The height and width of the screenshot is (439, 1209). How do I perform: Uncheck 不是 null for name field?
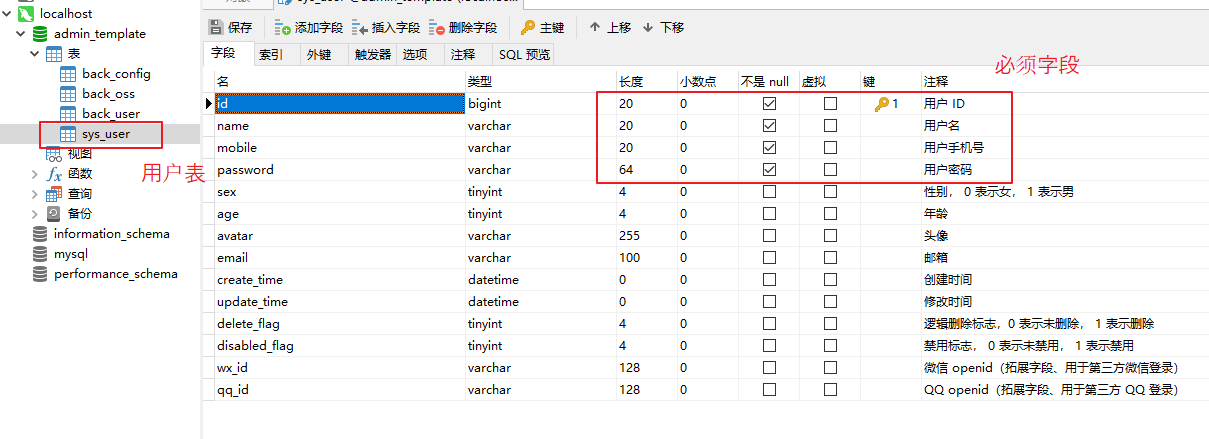tap(769, 126)
